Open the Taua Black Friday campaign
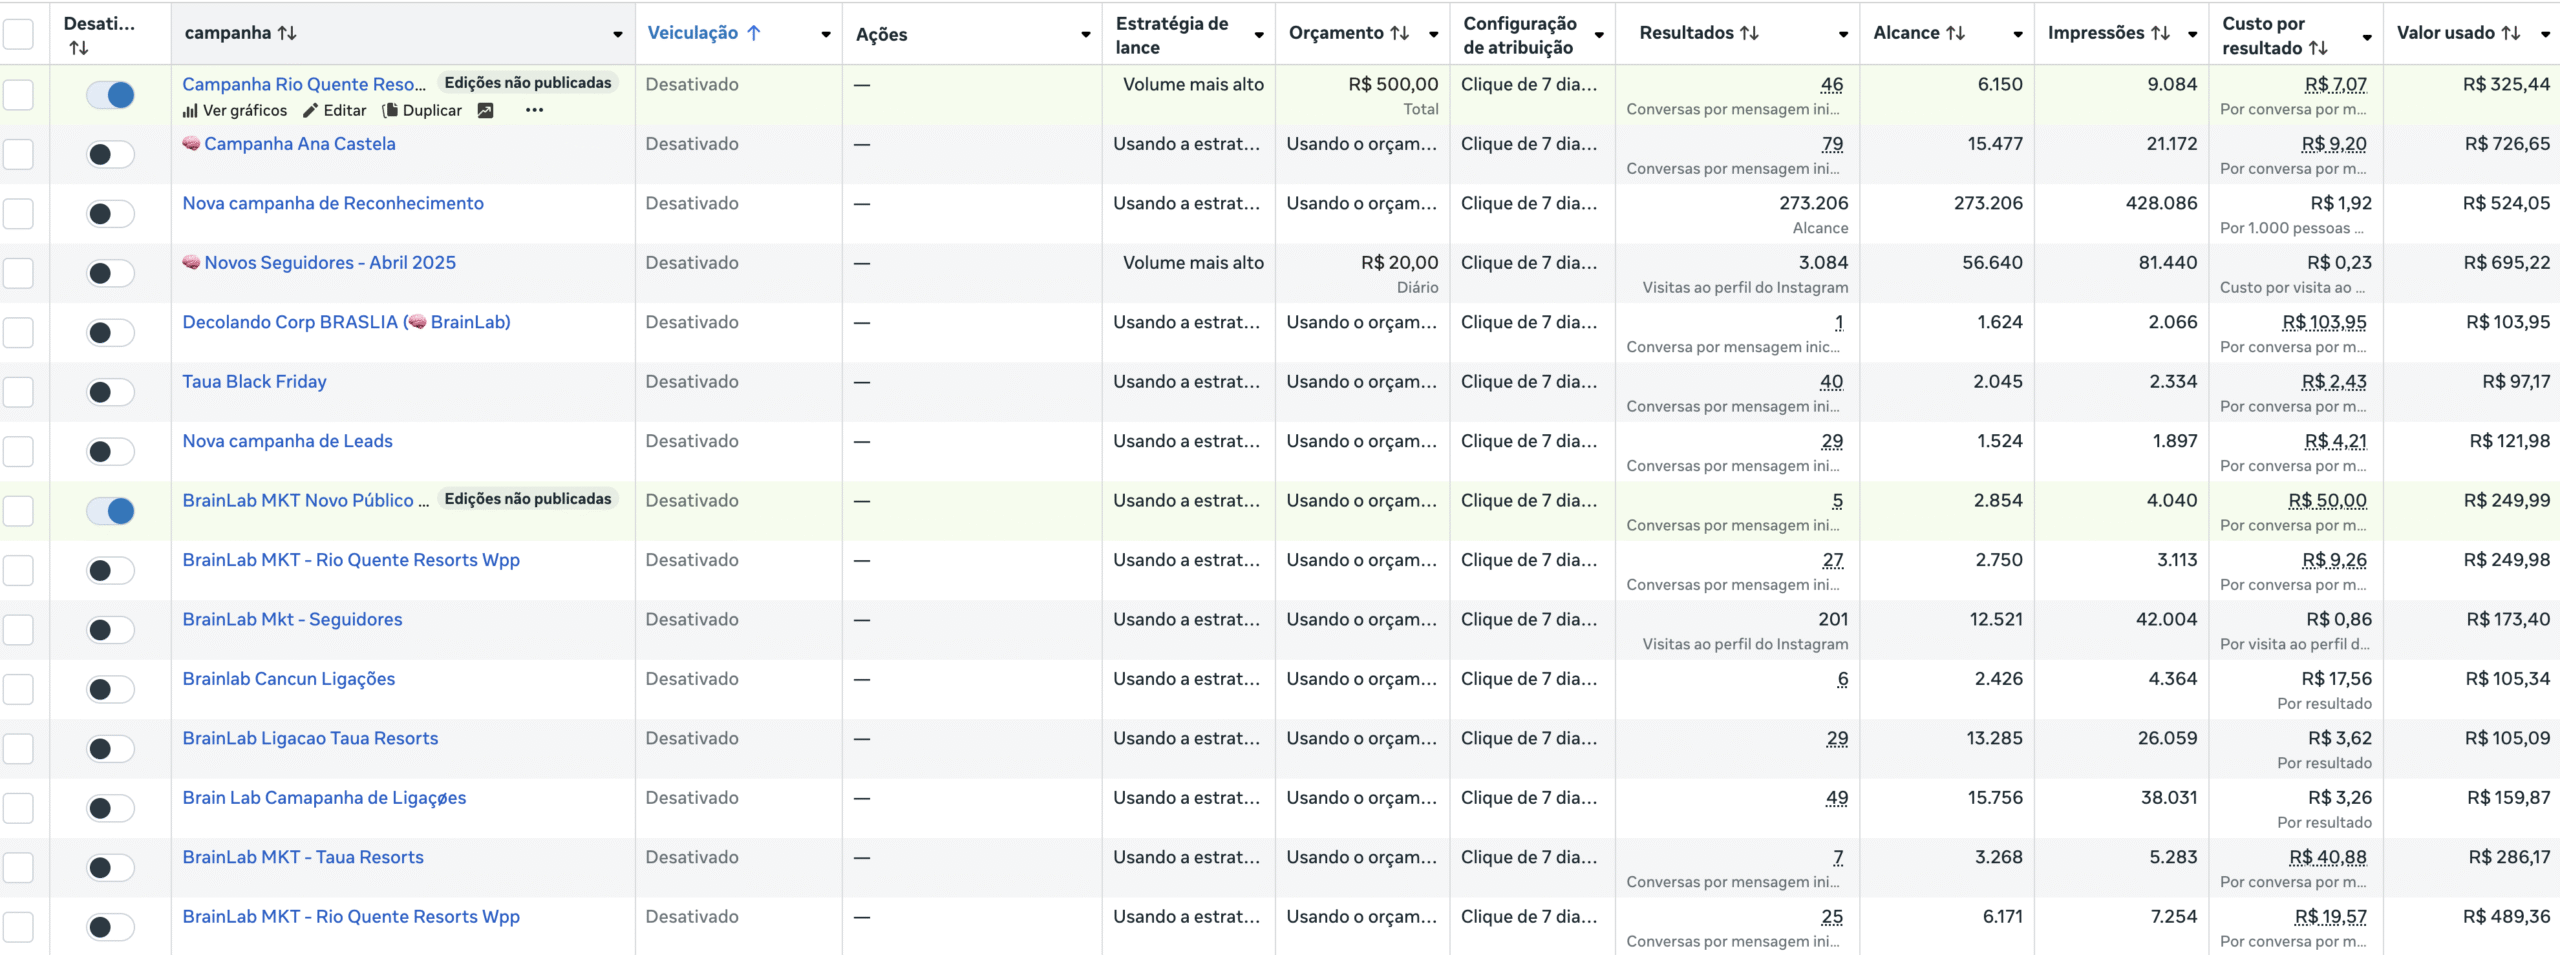 click(x=254, y=382)
